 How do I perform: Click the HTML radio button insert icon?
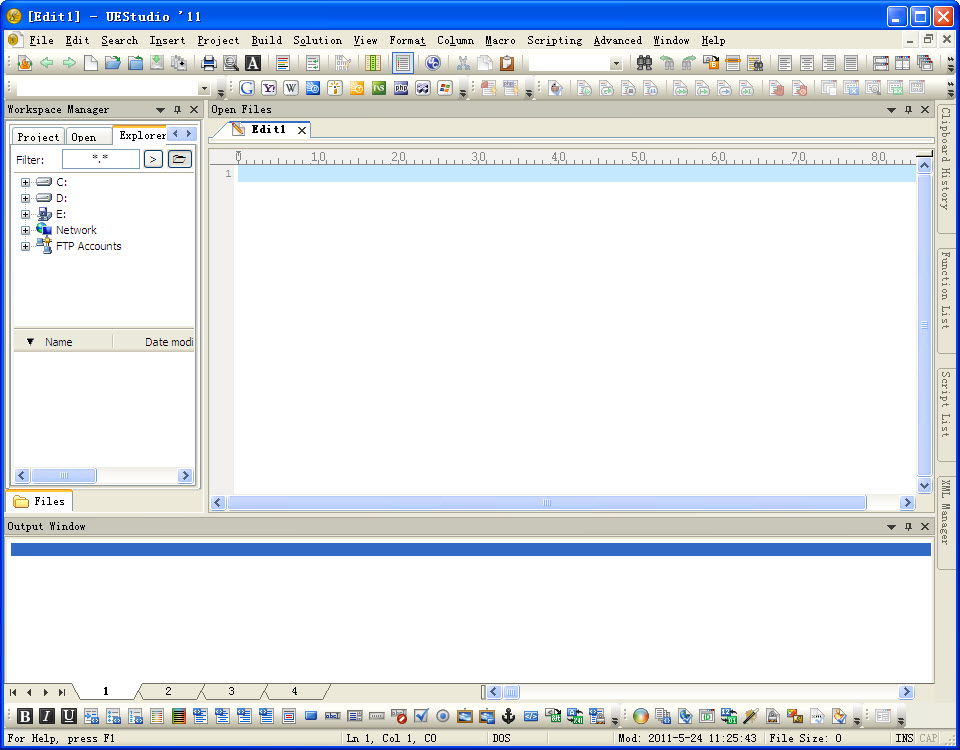tap(443, 716)
